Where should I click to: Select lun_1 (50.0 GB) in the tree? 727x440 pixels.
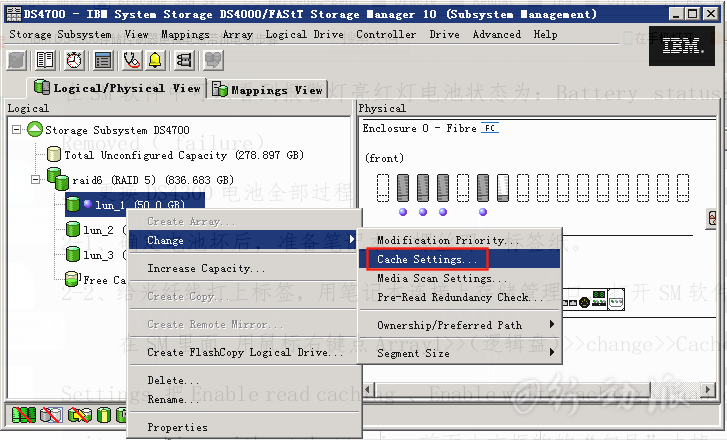point(135,204)
